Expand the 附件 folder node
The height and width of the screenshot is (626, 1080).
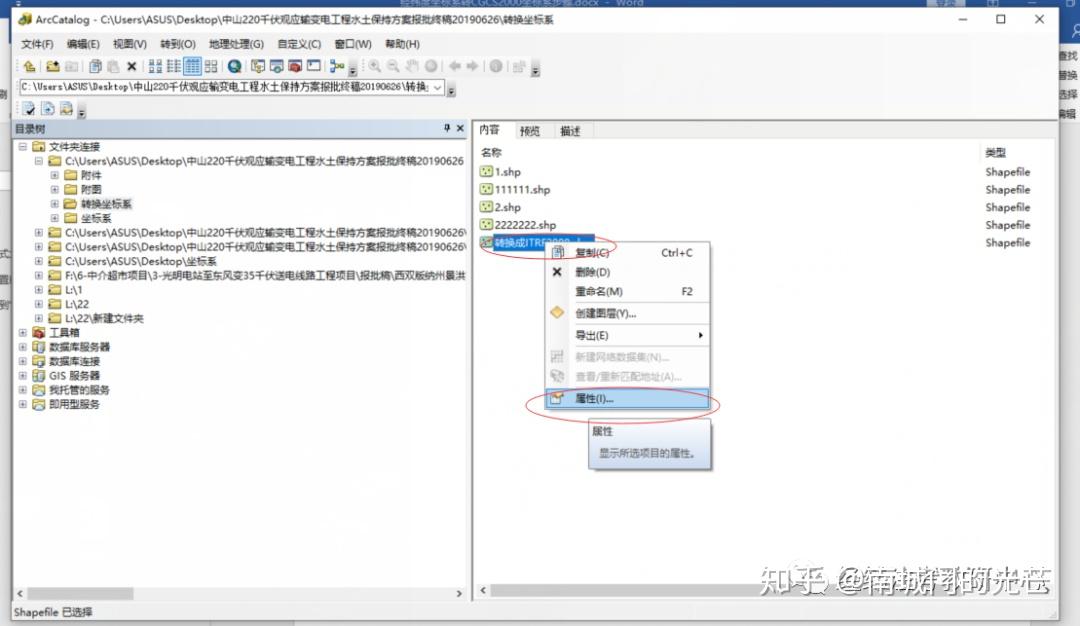point(54,175)
